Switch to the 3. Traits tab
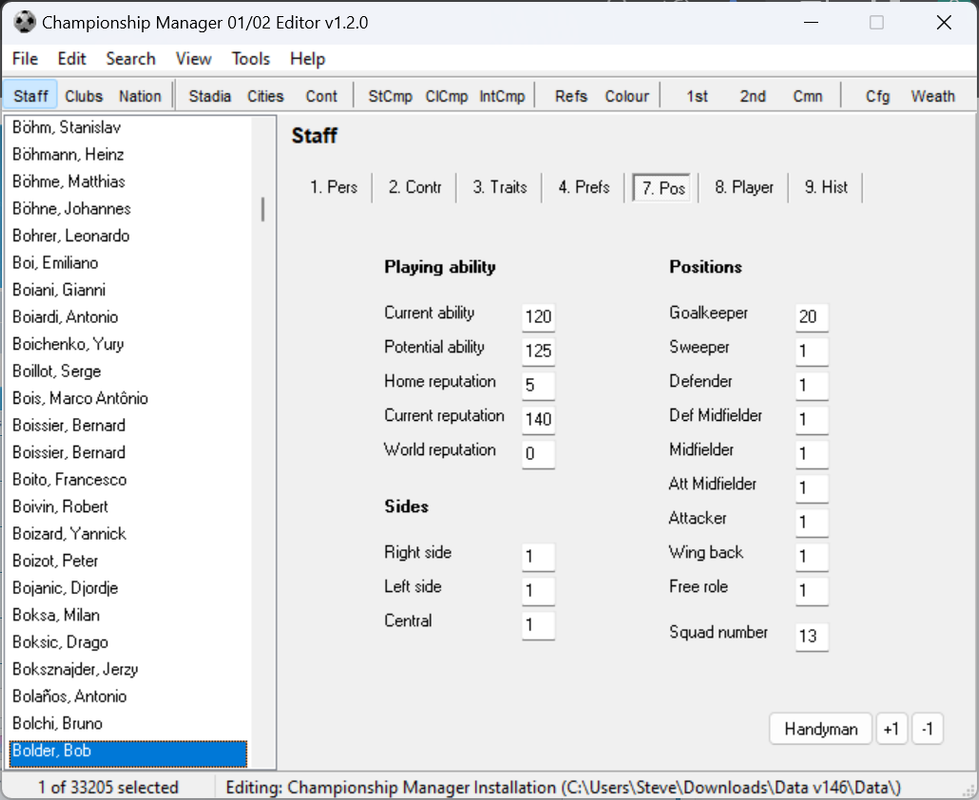979x800 pixels. (x=499, y=187)
